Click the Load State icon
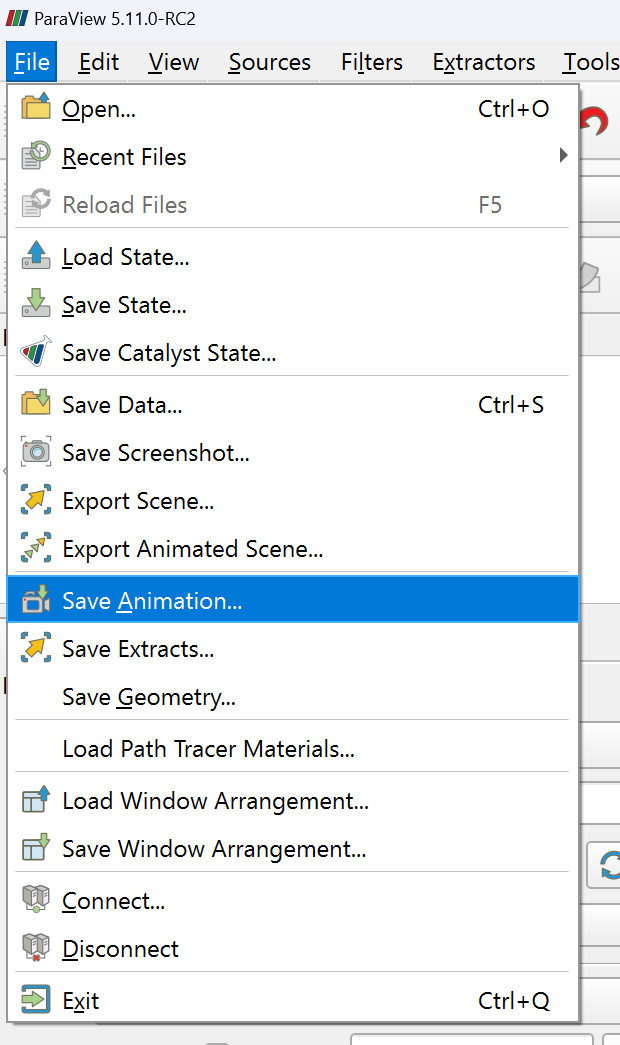 point(36,257)
